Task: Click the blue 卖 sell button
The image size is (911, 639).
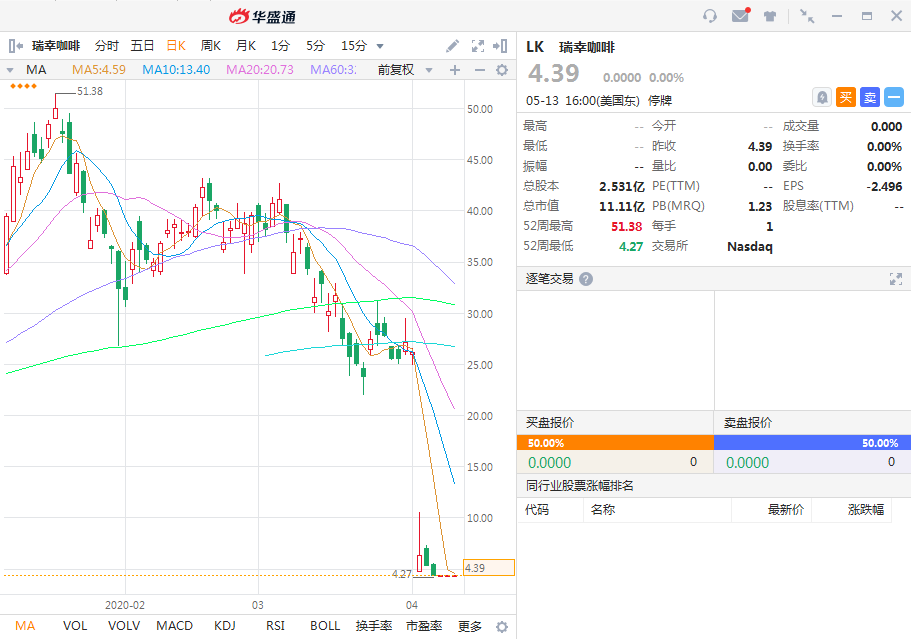Action: pyautogui.click(x=870, y=97)
